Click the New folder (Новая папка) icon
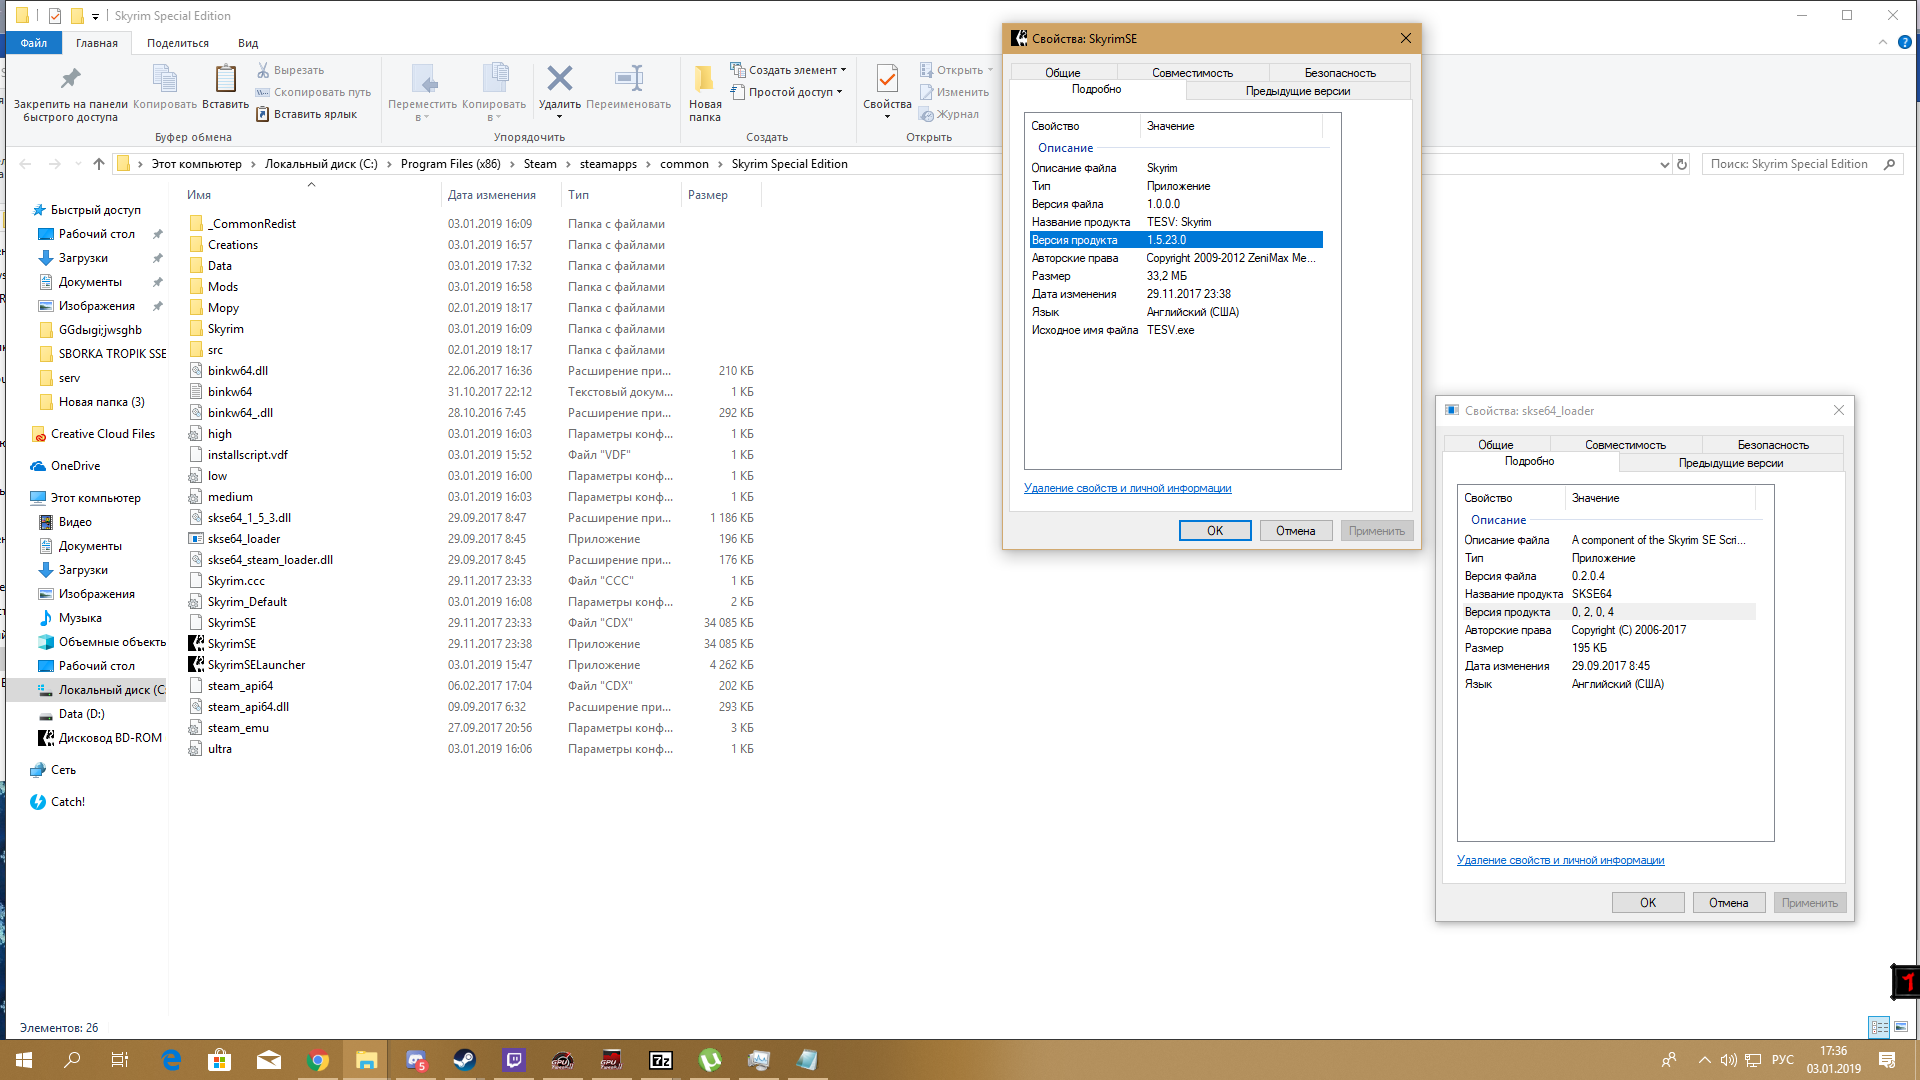 704,80
